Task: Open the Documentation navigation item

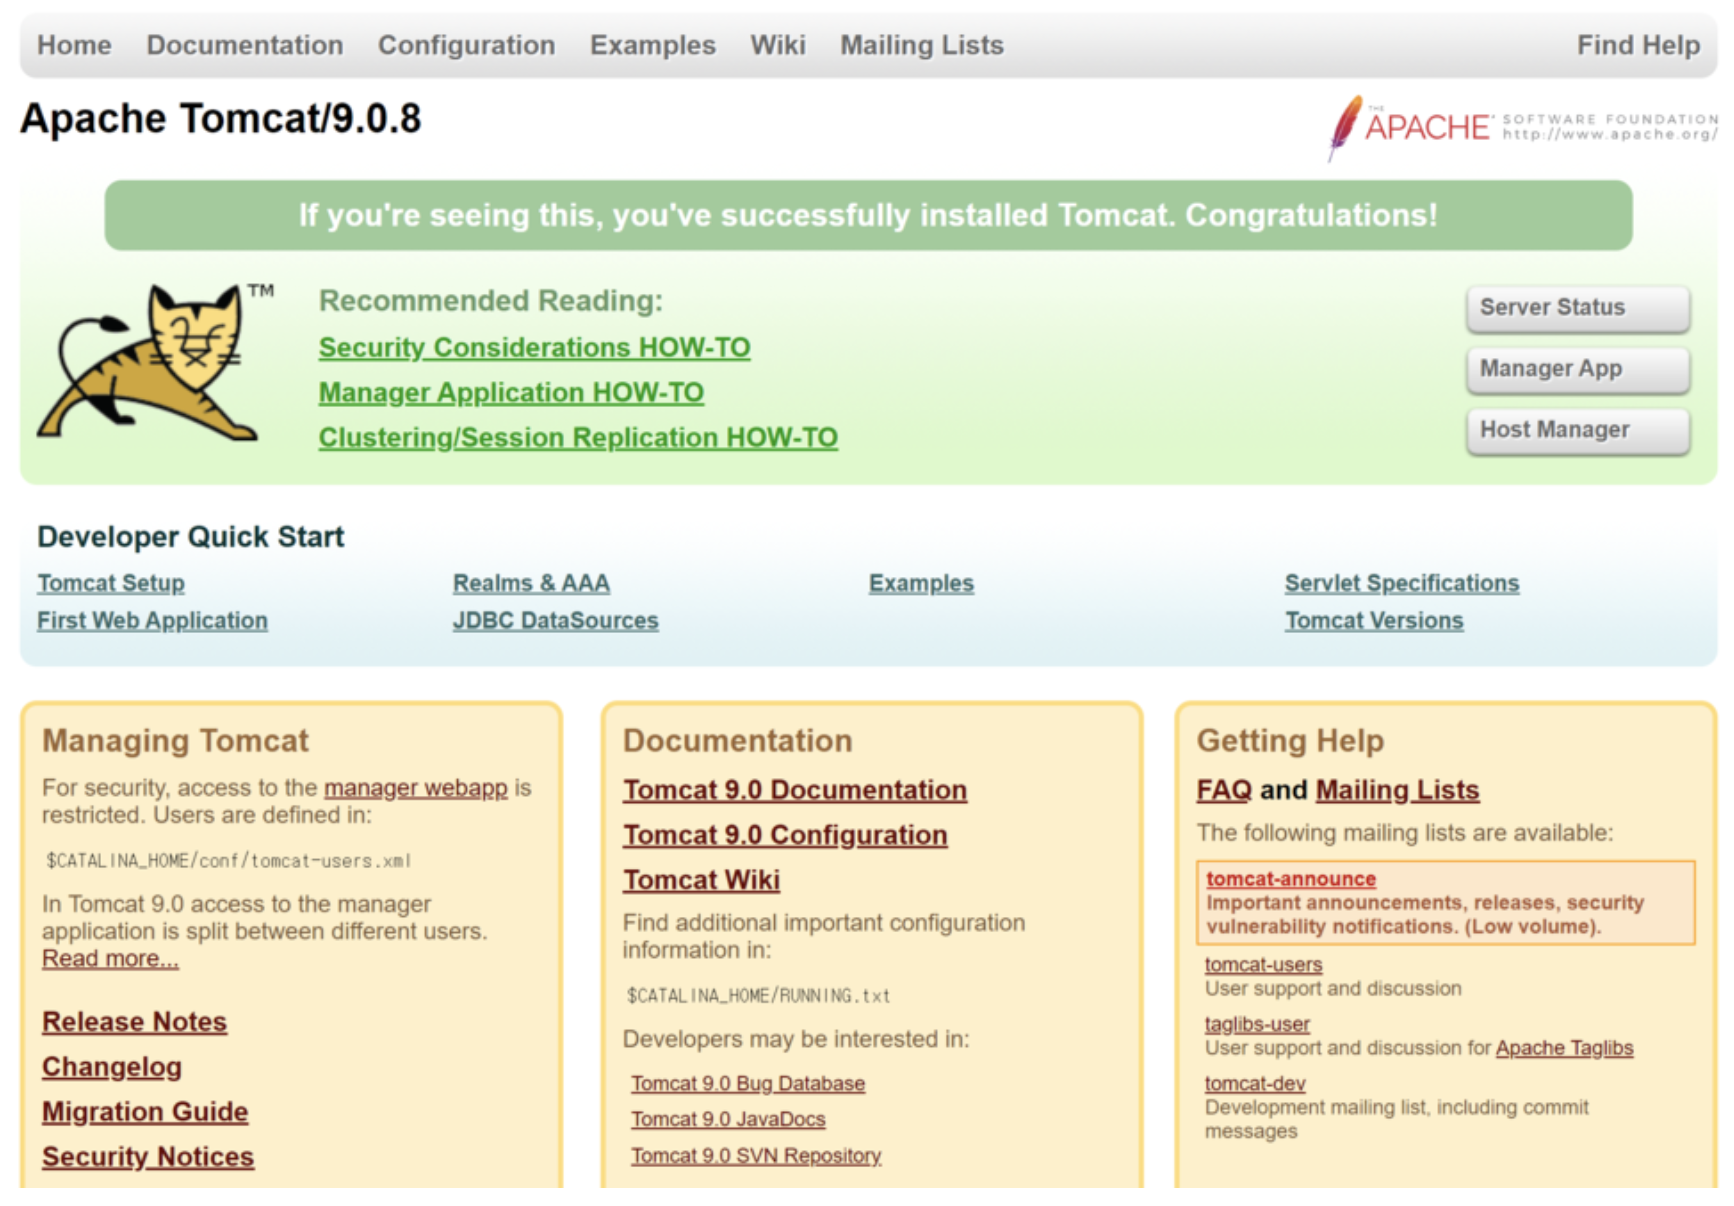Action: click(245, 45)
